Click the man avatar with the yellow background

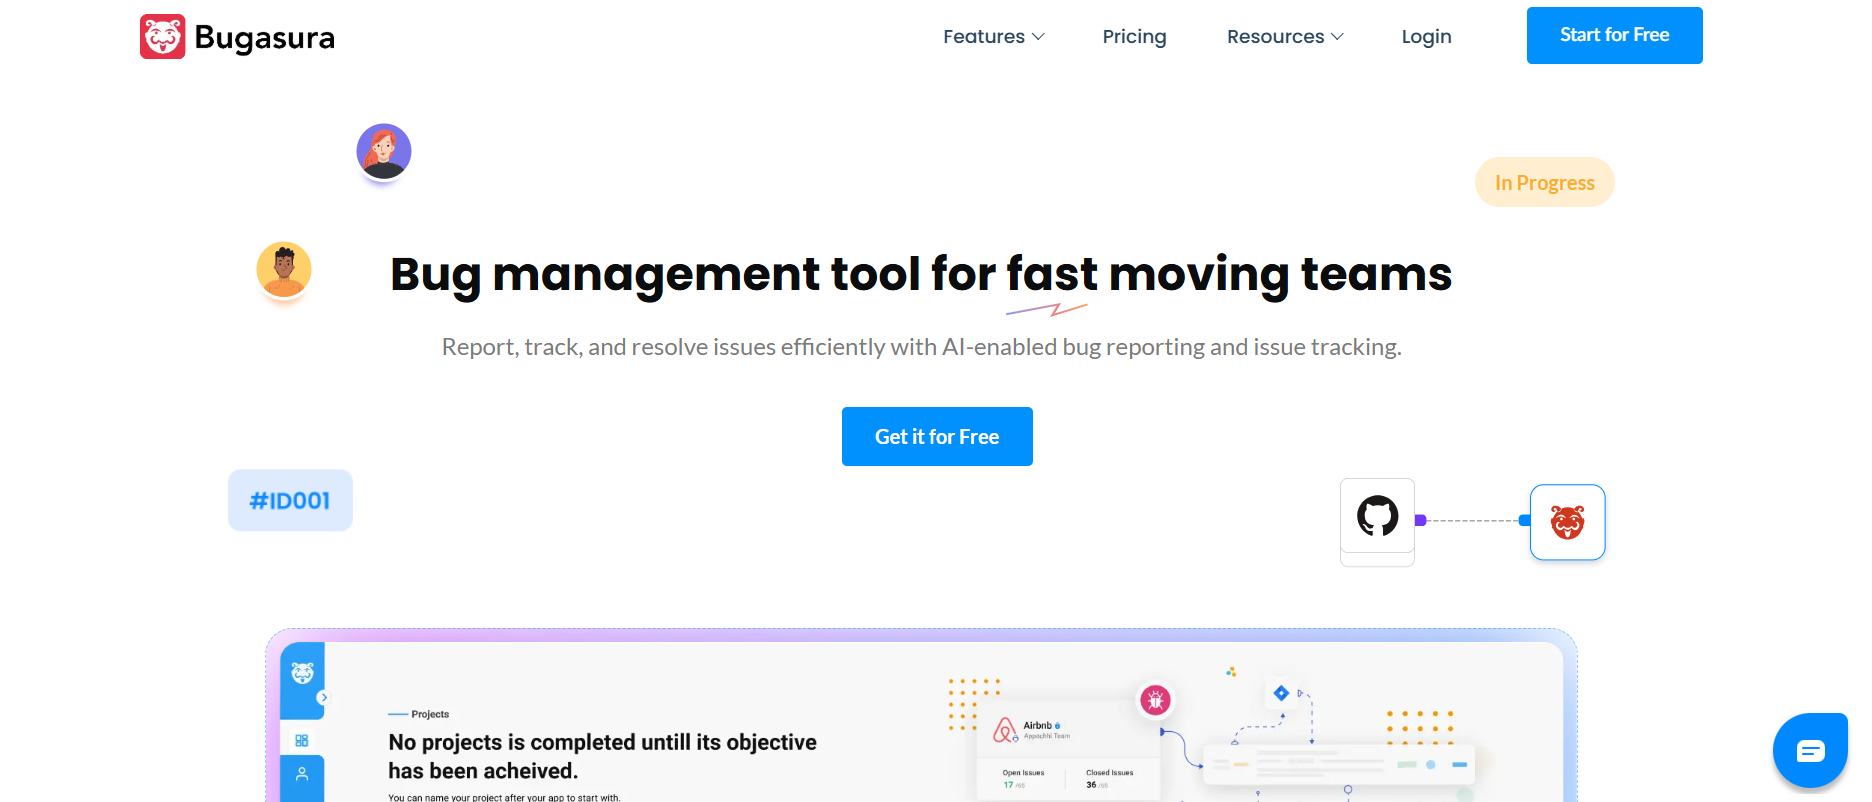[284, 269]
